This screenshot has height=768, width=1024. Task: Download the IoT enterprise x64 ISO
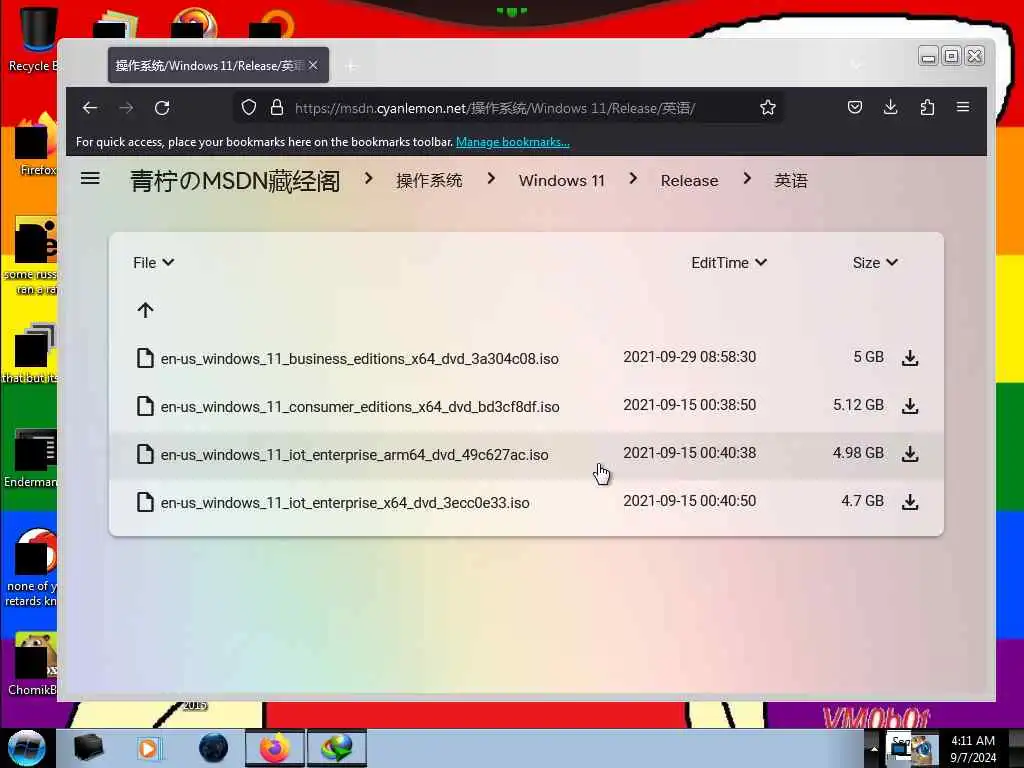point(910,502)
